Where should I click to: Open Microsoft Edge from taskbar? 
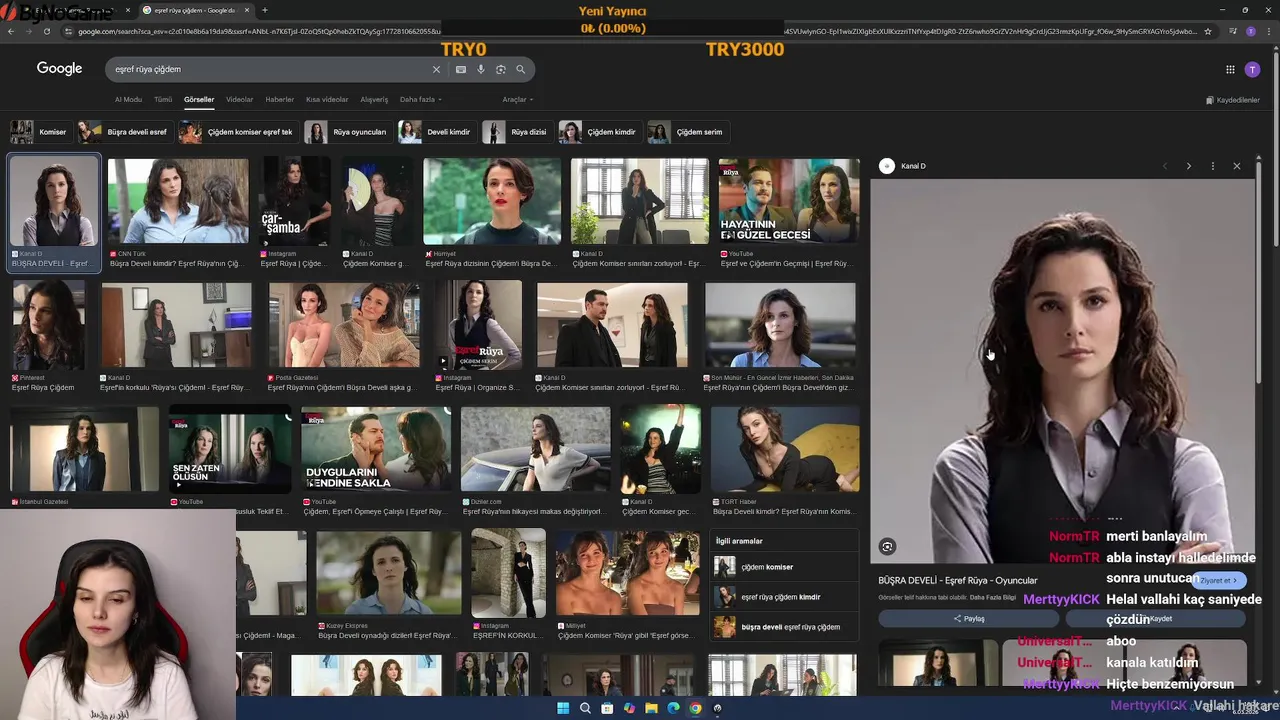(x=673, y=708)
